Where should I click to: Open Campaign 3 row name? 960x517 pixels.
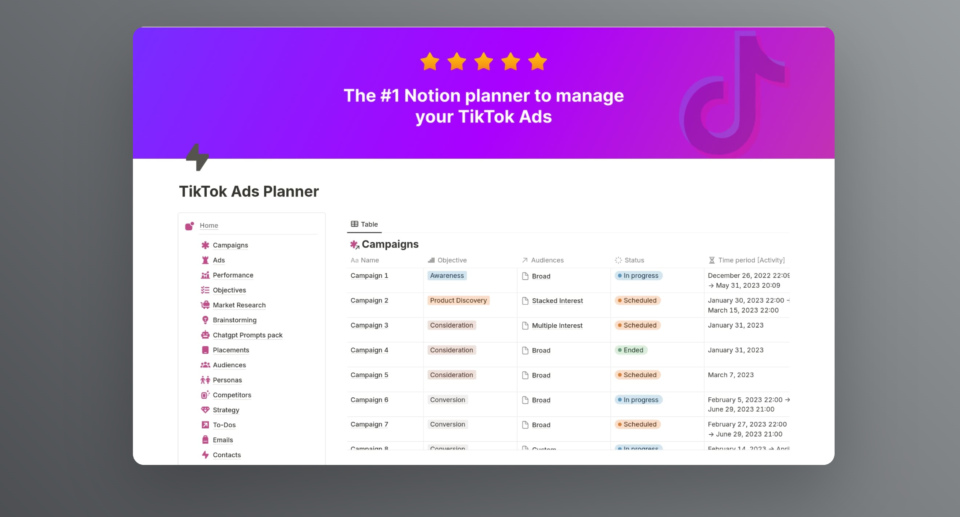click(369, 325)
